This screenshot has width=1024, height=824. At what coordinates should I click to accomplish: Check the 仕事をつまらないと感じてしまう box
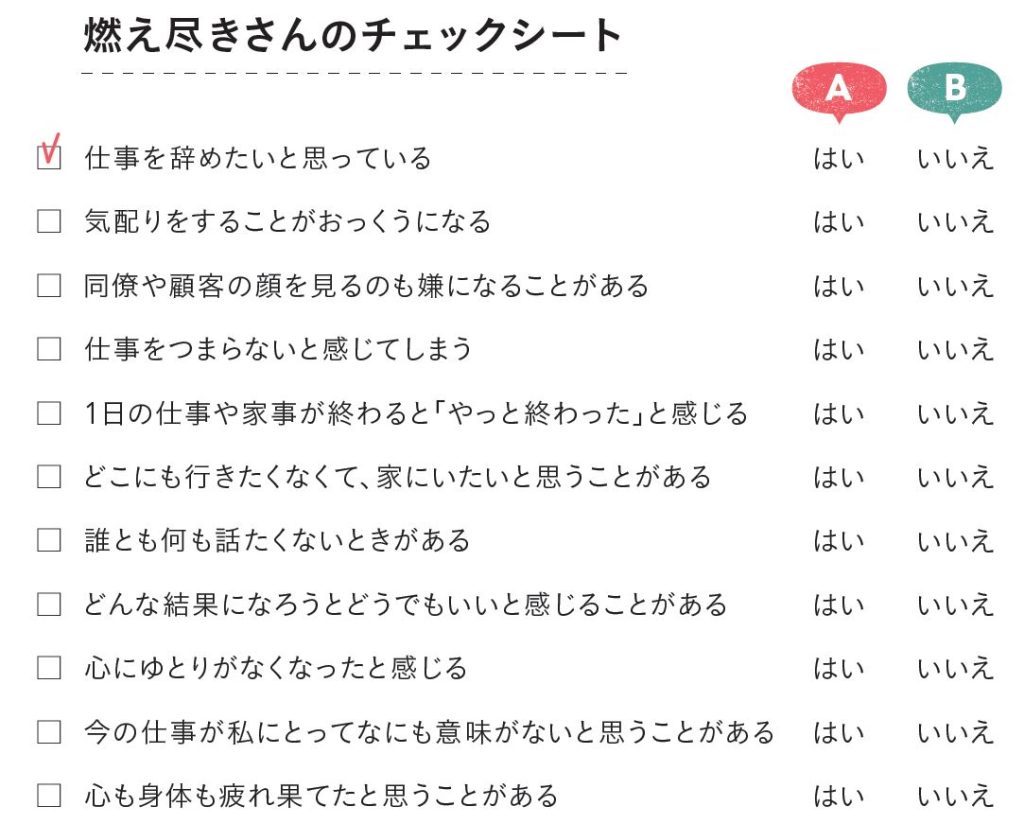(x=49, y=350)
